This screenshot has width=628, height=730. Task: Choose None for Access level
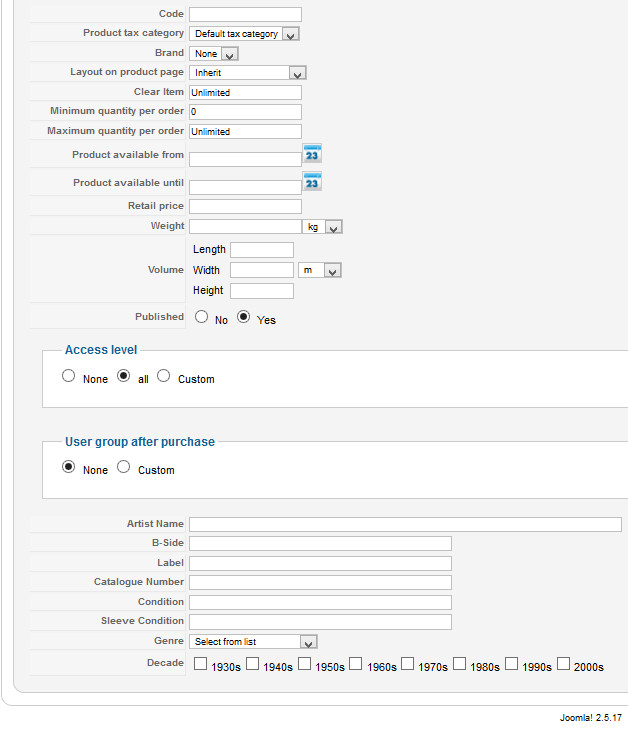[68, 376]
